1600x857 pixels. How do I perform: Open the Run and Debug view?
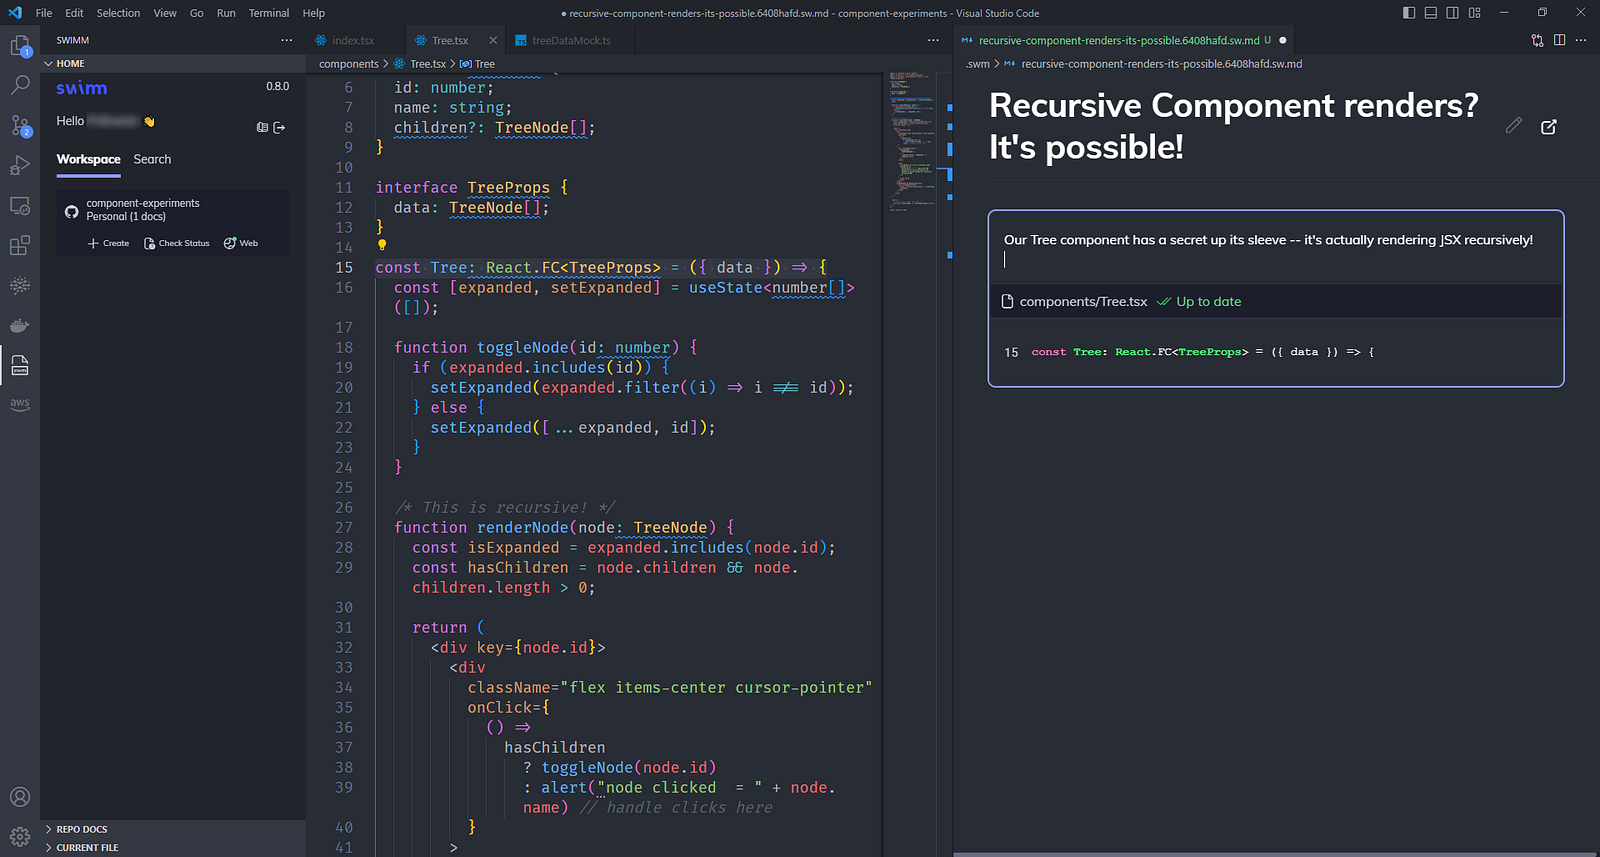coord(19,166)
